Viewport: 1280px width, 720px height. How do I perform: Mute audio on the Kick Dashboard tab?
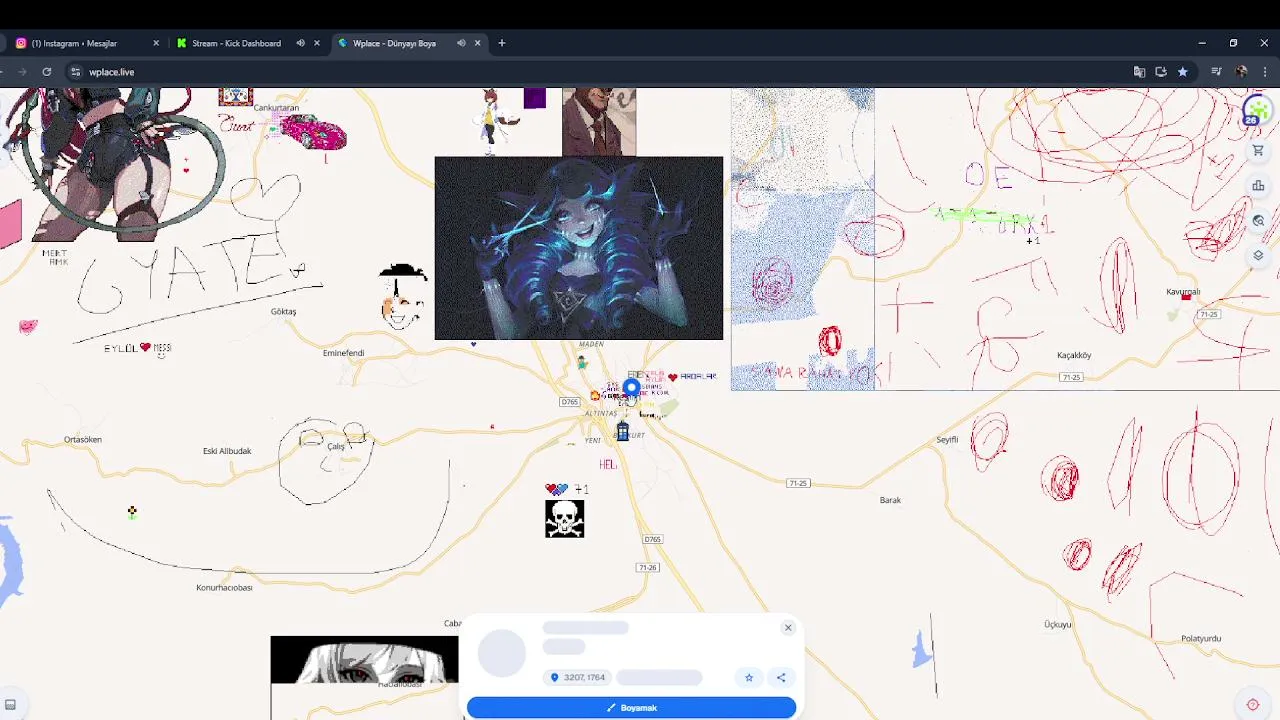300,43
